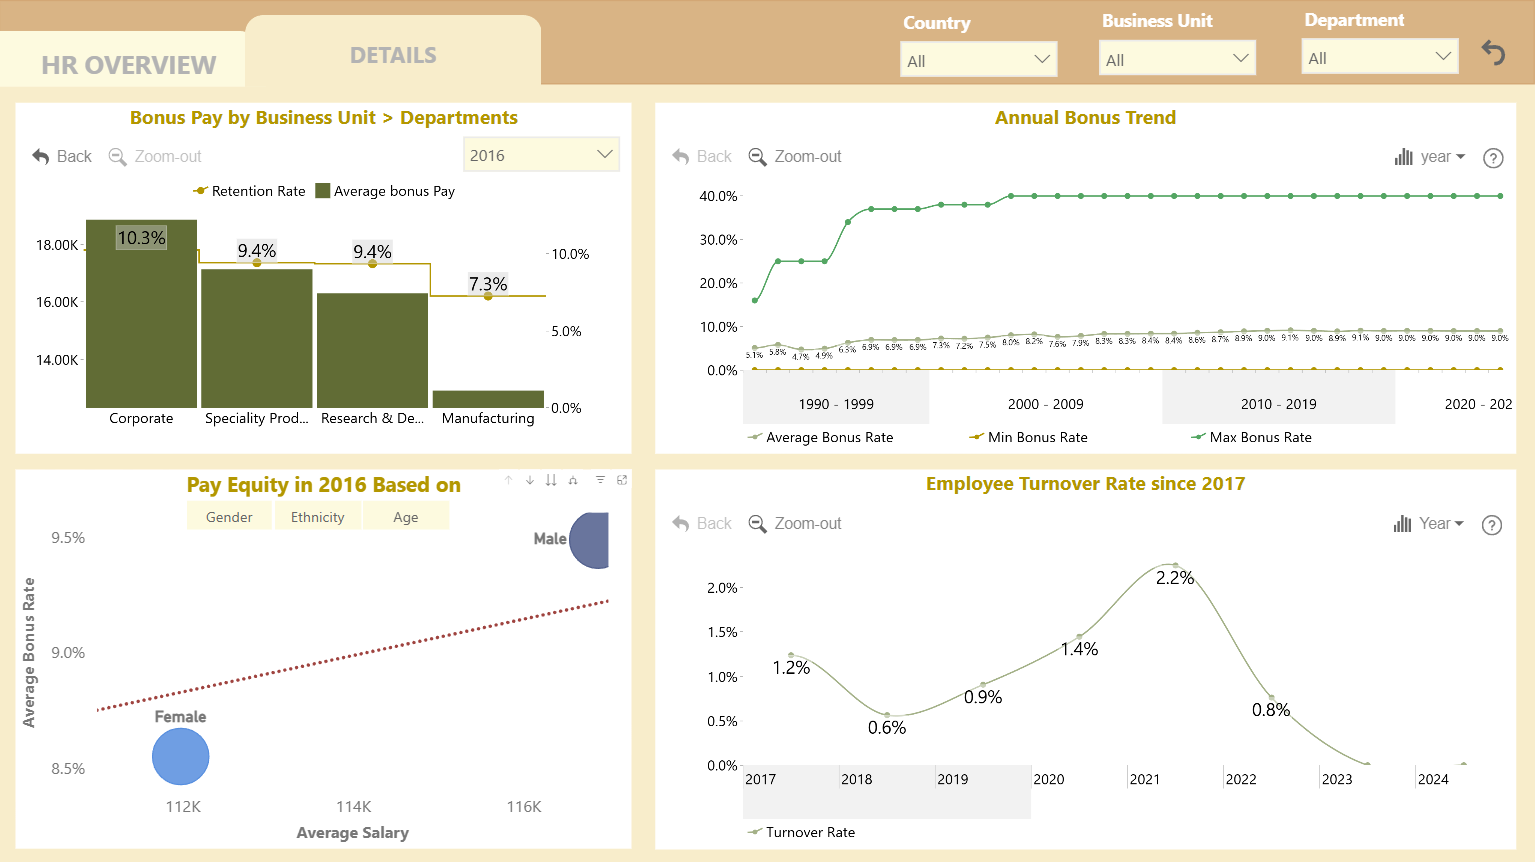
Task: Open the filter icon on Pay Equity chart
Action: pyautogui.click(x=600, y=480)
